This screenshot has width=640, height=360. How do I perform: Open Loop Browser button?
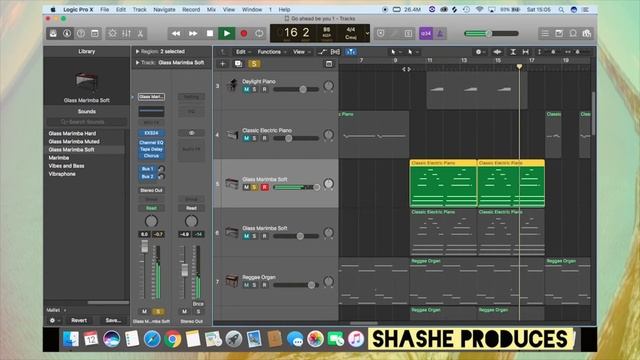573,33
